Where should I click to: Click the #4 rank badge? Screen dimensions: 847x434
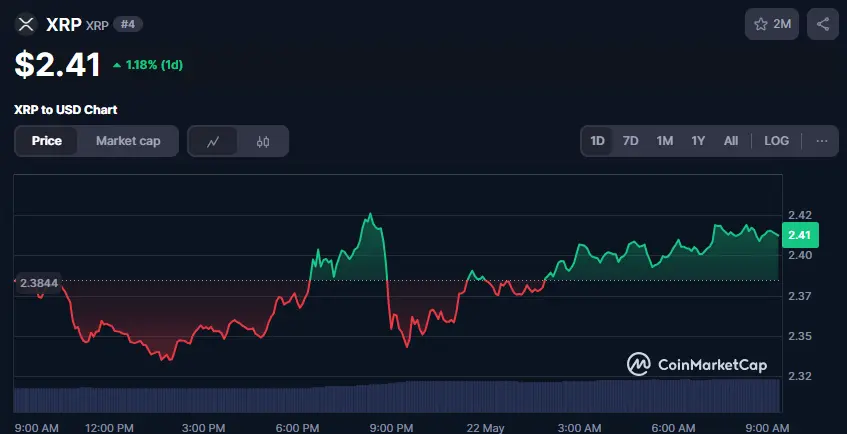click(x=128, y=24)
